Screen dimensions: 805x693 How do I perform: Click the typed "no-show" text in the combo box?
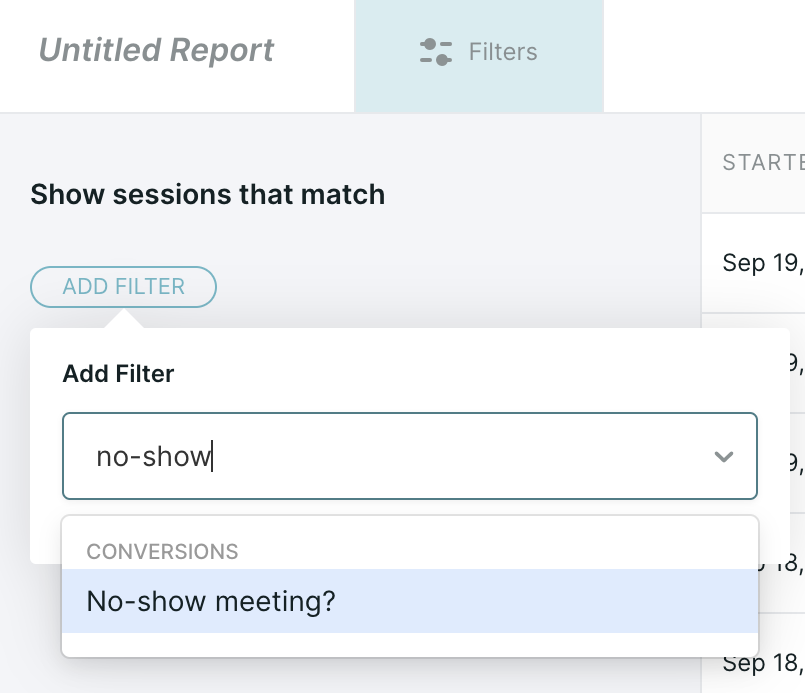(x=154, y=456)
